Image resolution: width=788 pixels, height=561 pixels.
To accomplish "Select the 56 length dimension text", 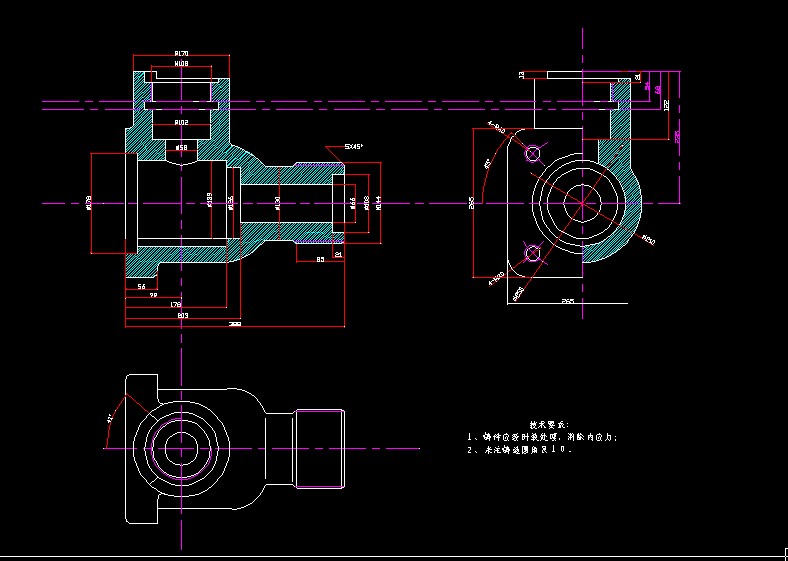I will coord(141,286).
